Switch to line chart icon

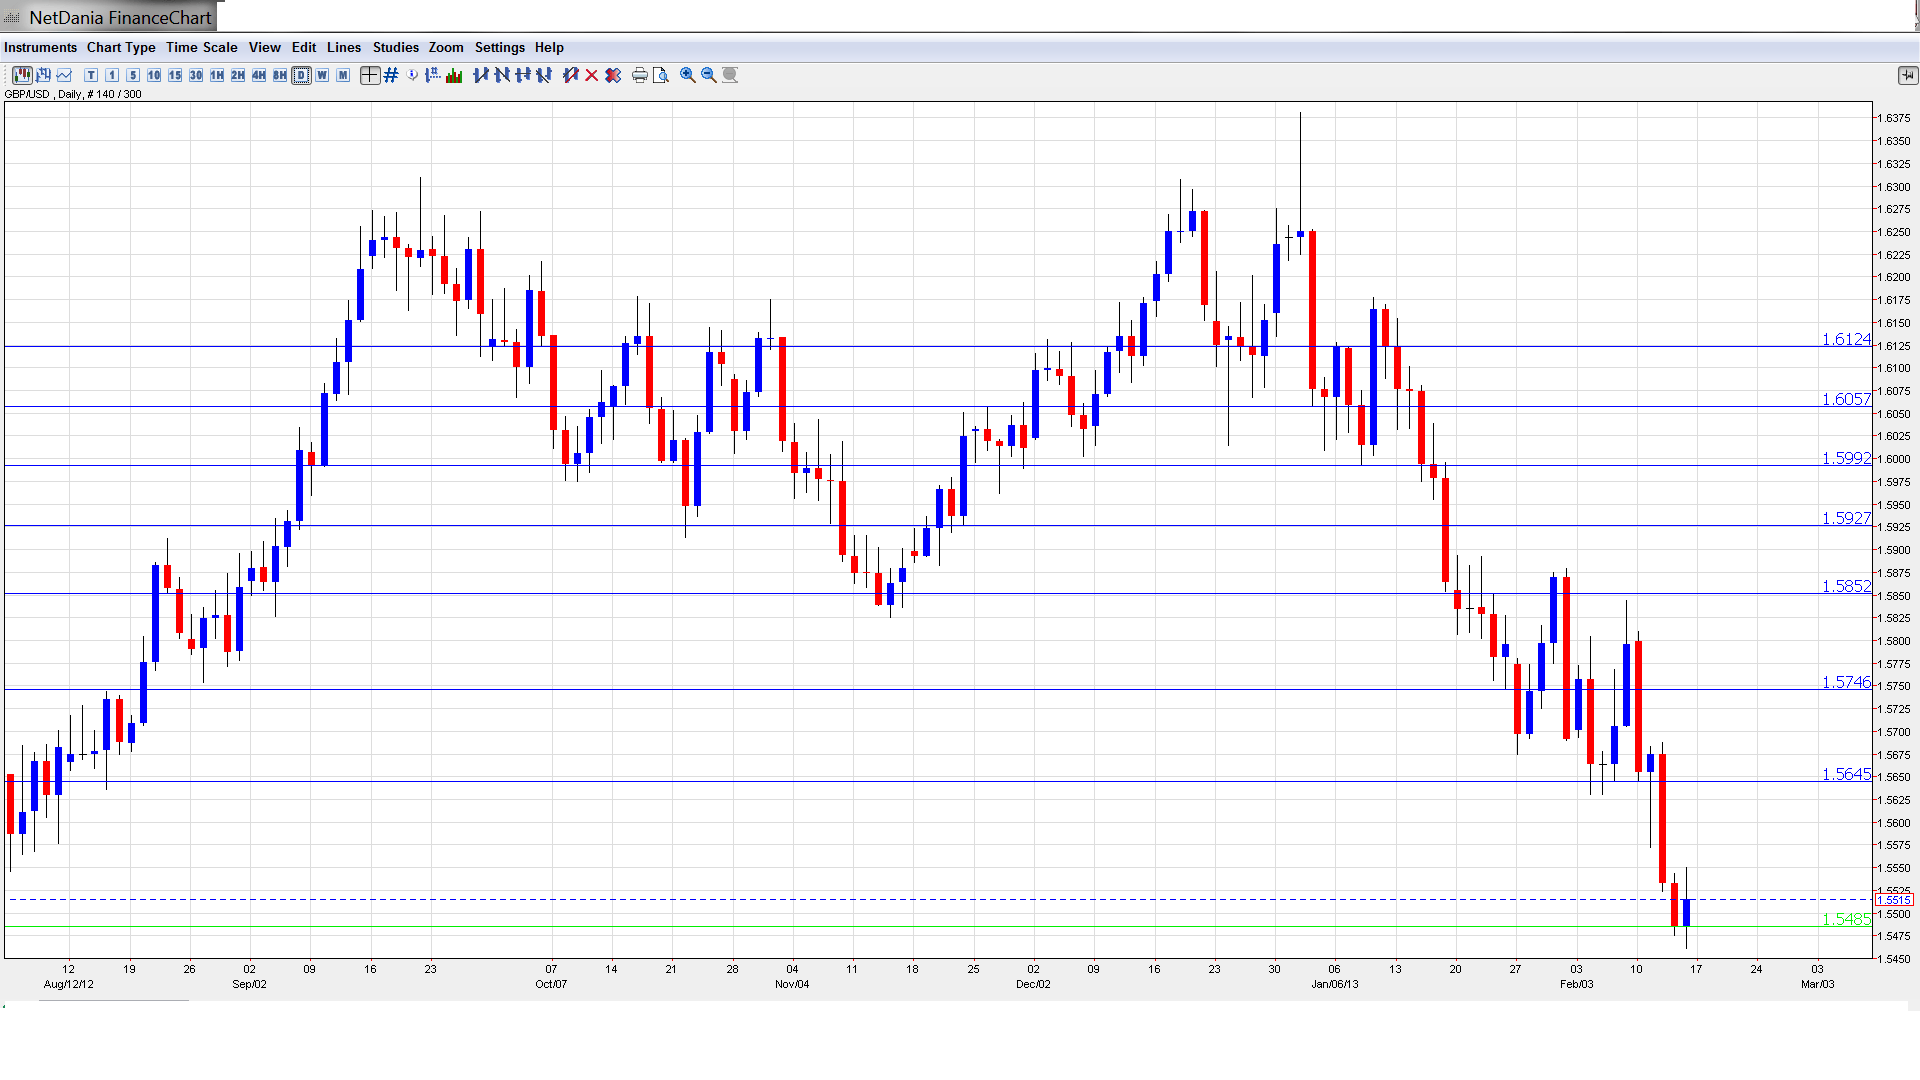point(65,75)
